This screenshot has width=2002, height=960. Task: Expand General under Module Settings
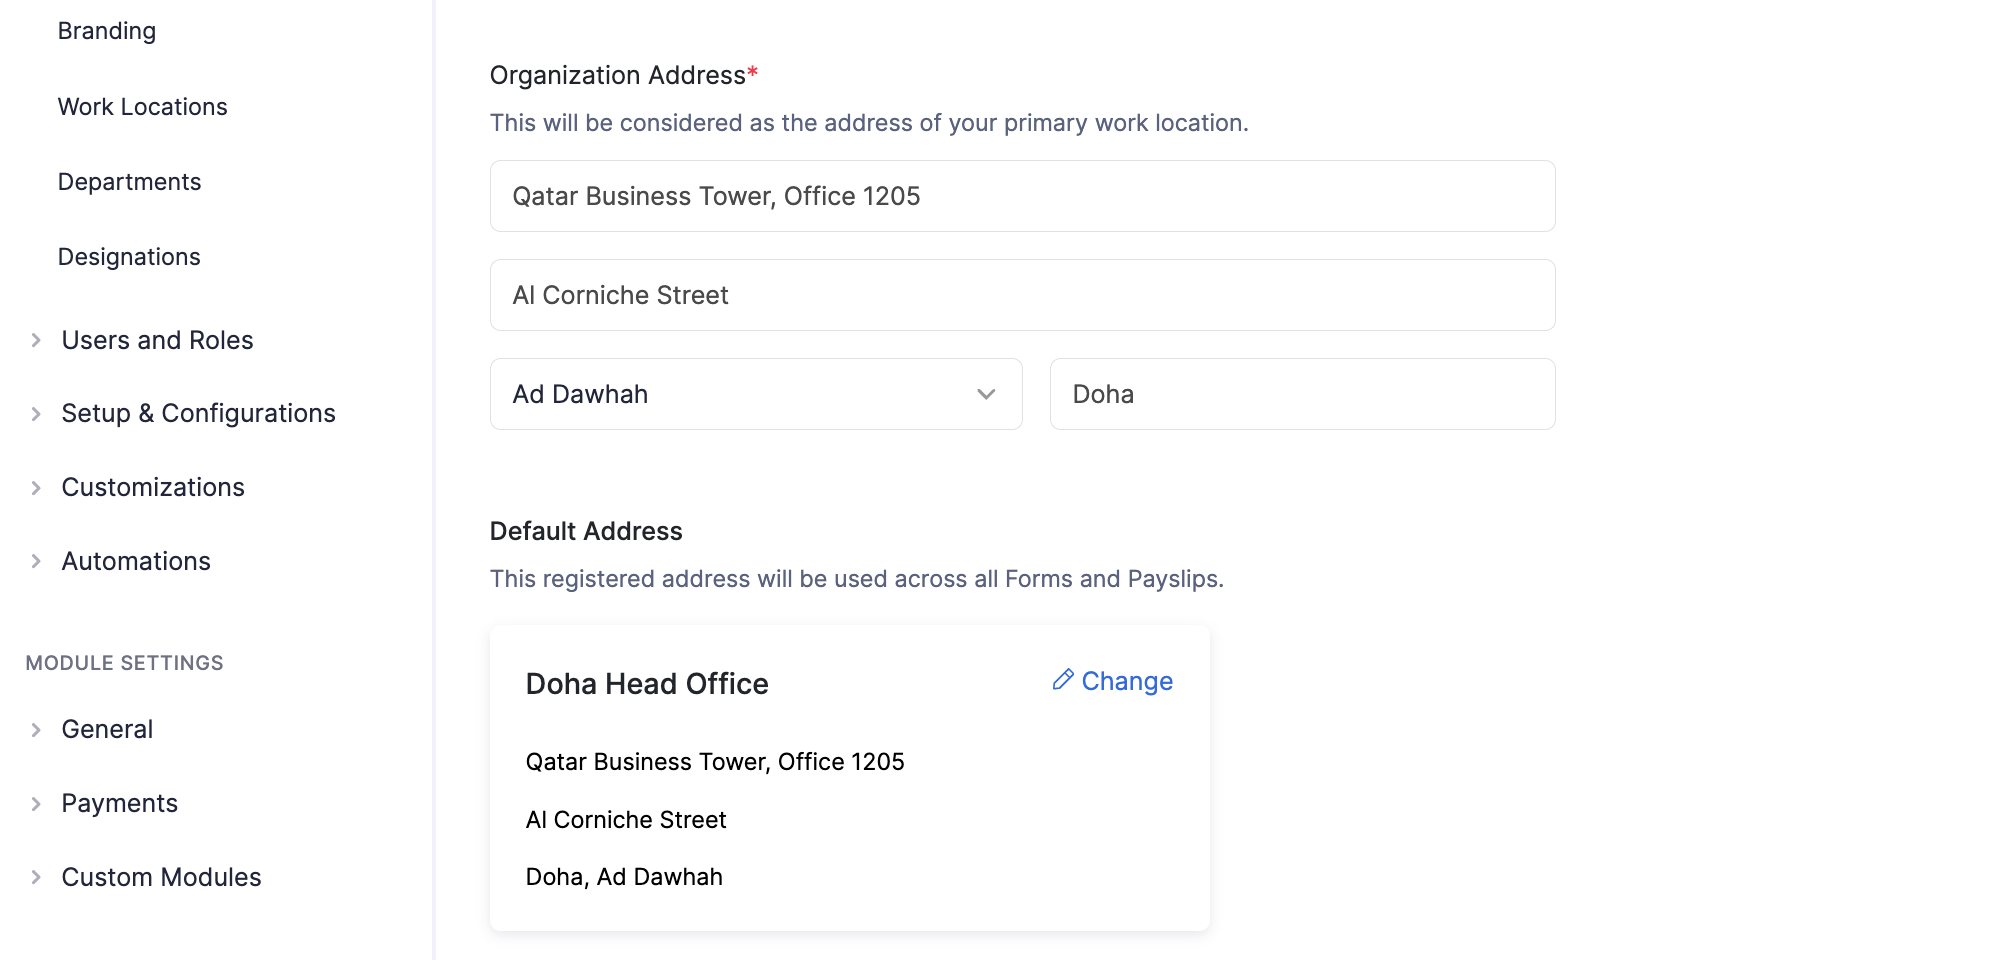point(107,729)
